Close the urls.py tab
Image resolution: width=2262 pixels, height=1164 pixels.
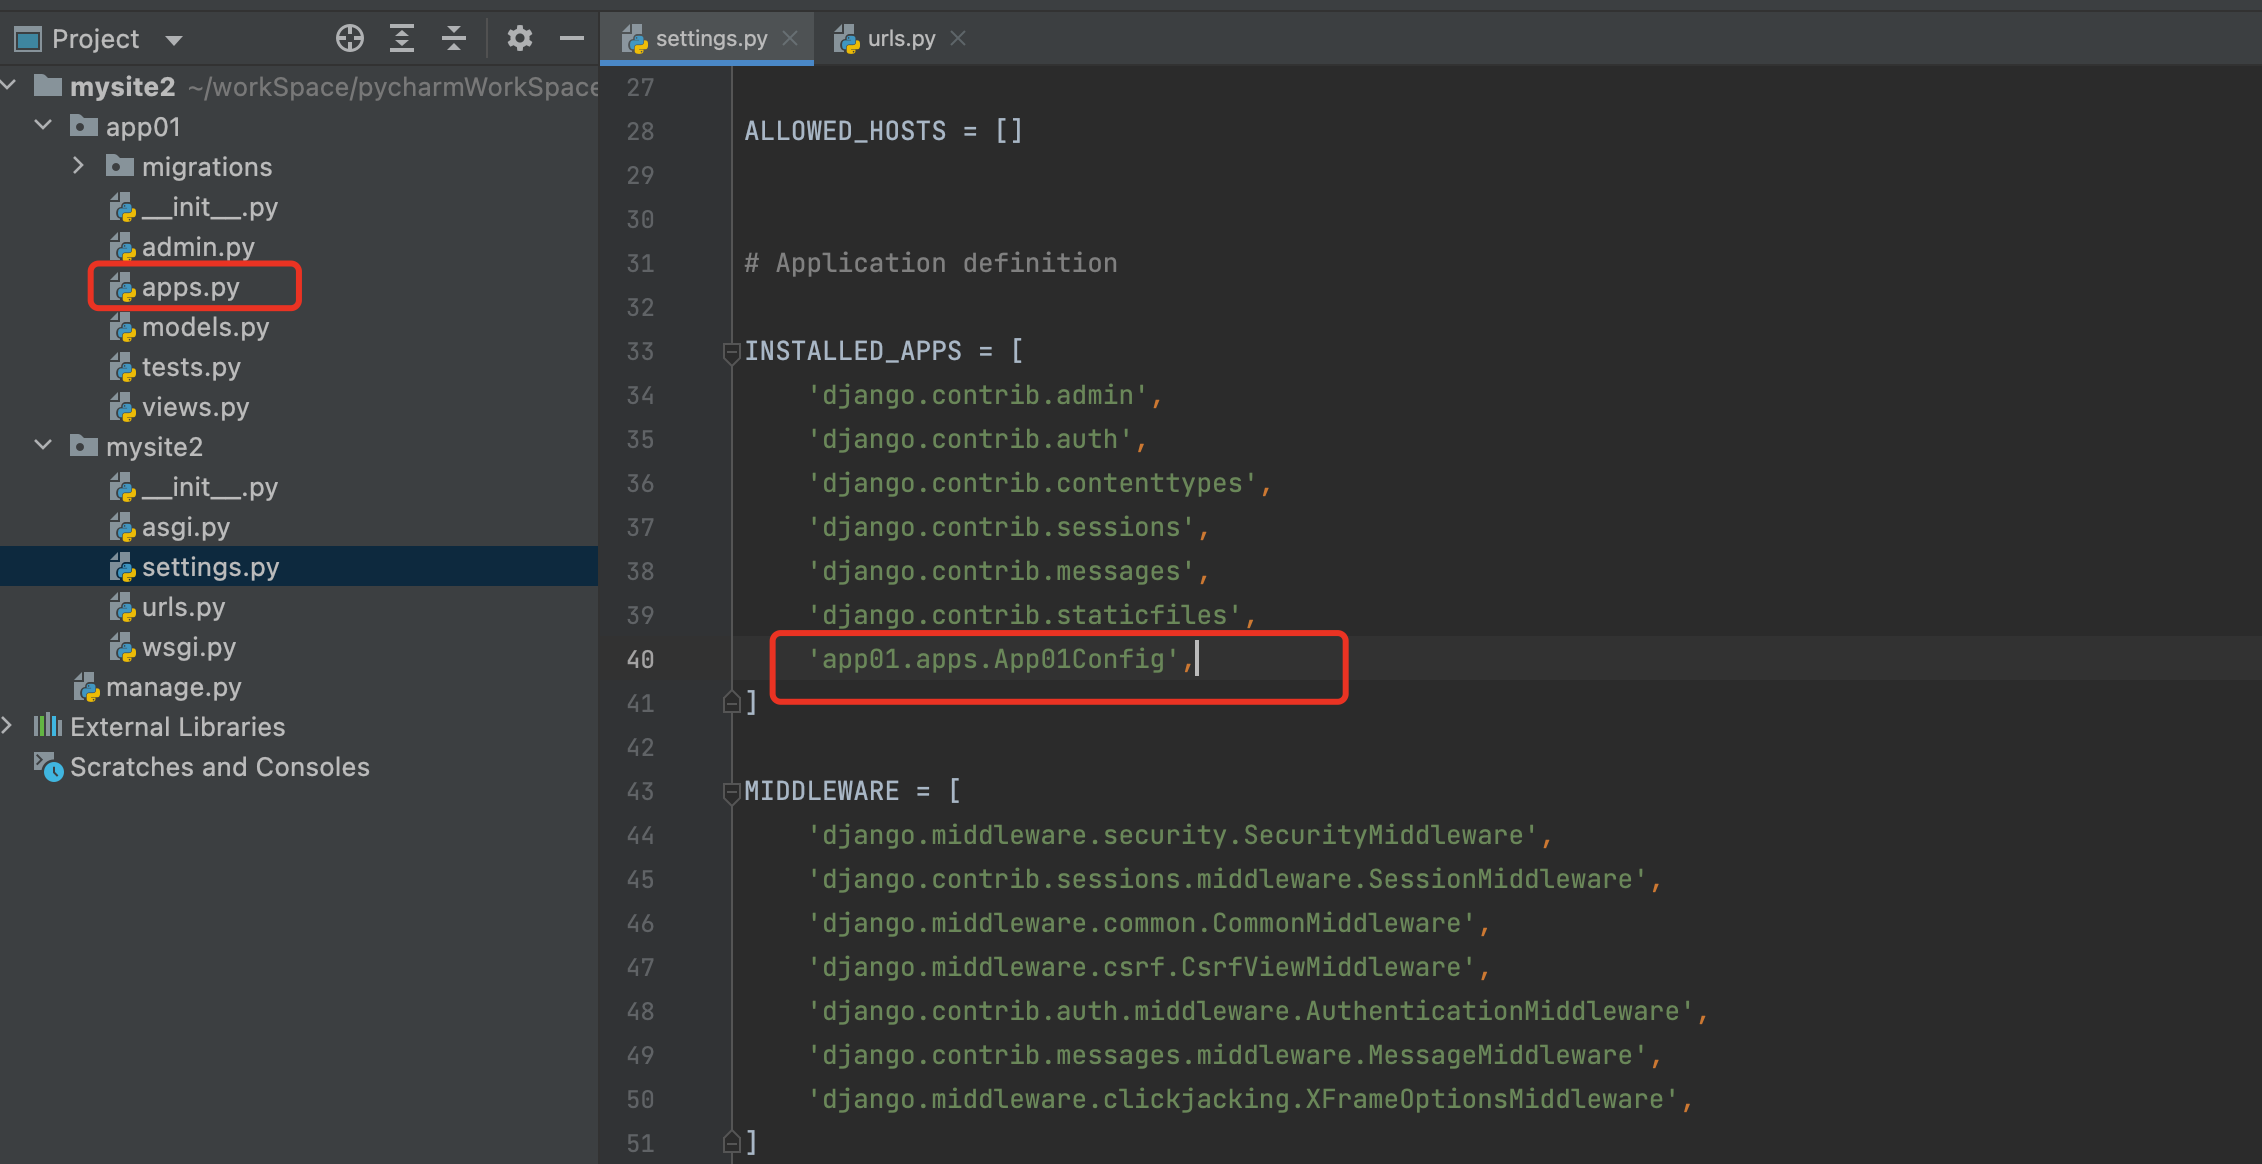958,38
